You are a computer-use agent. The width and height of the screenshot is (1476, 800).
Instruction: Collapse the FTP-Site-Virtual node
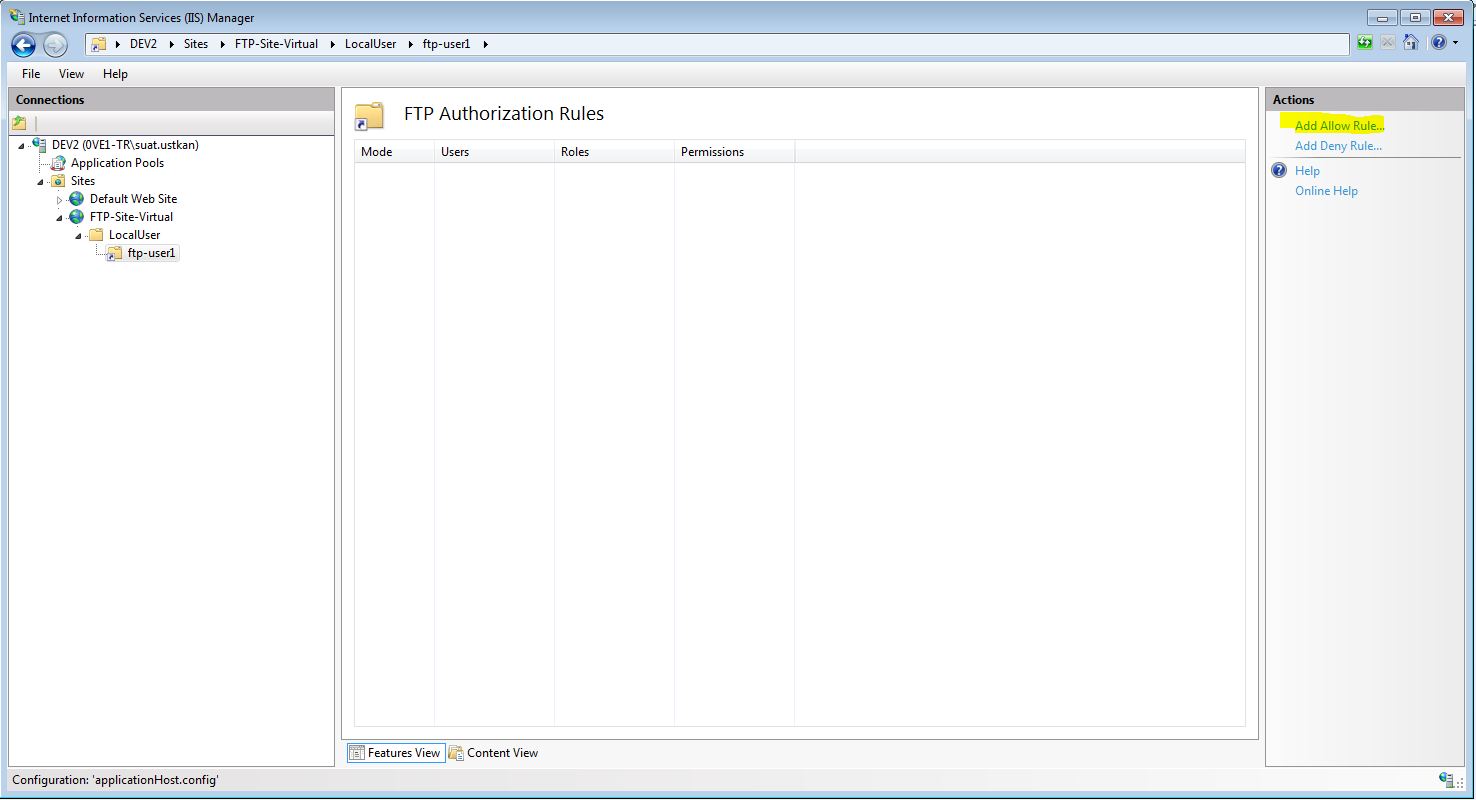59,218
